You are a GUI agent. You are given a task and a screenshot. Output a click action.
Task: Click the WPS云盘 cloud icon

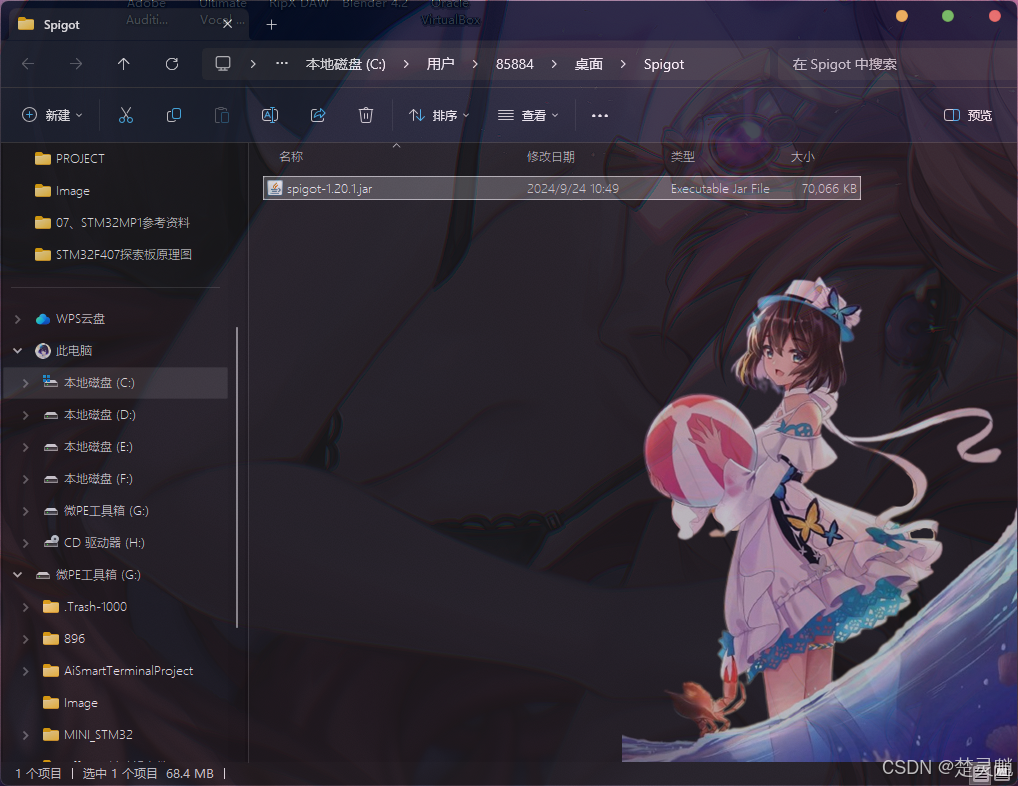point(43,319)
